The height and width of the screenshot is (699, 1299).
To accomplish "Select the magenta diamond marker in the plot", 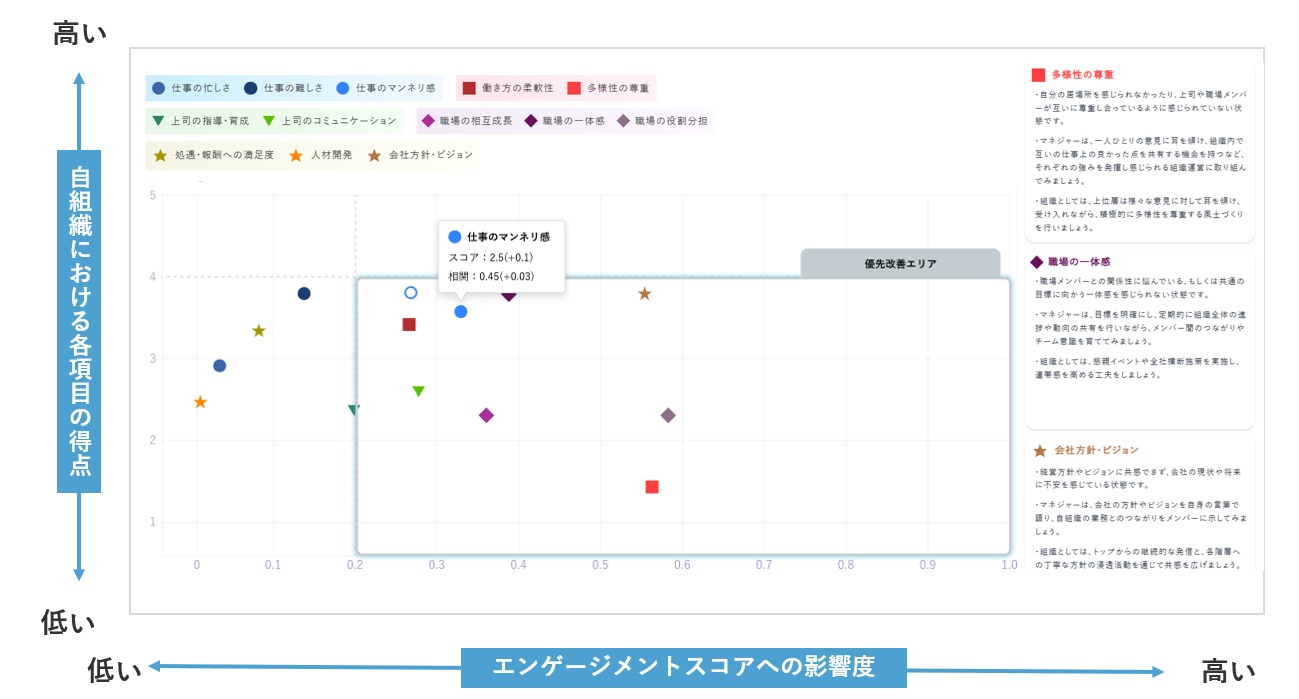I will (486, 415).
